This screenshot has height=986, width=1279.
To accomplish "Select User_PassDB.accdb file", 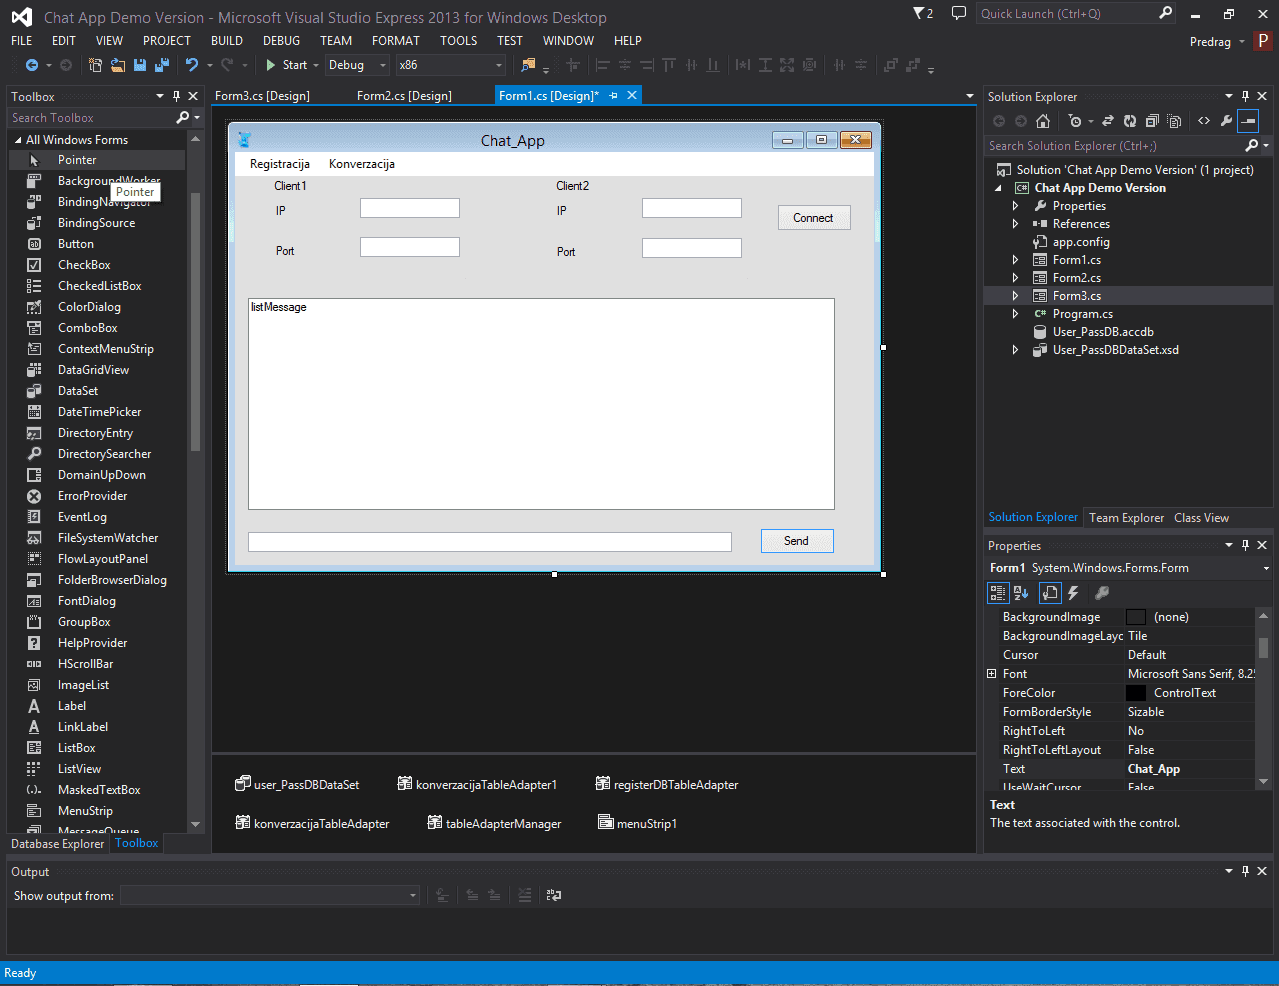I will pyautogui.click(x=1102, y=332).
